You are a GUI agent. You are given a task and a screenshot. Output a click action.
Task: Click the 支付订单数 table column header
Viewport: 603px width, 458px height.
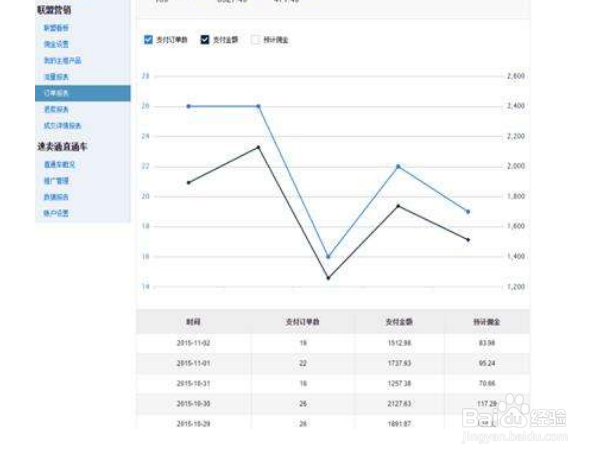tap(303, 322)
